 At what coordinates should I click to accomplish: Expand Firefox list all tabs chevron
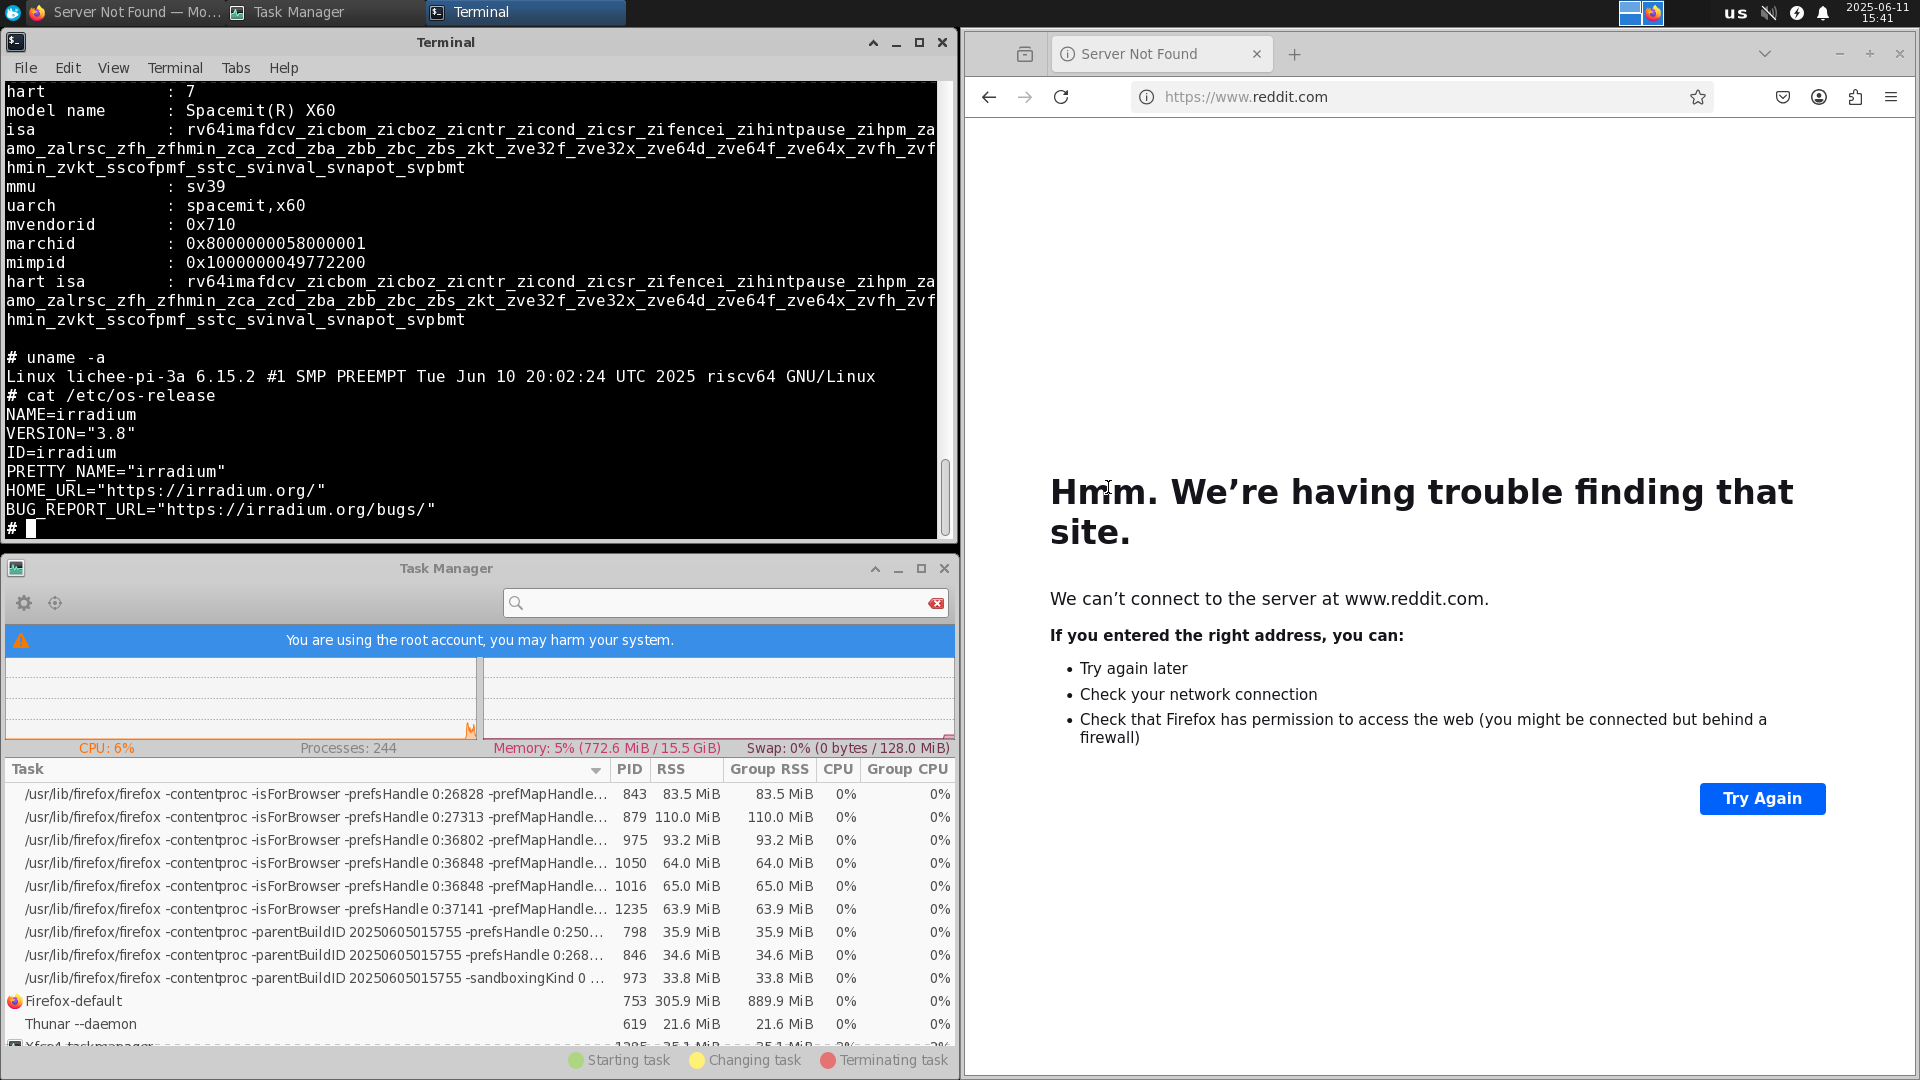click(1765, 54)
